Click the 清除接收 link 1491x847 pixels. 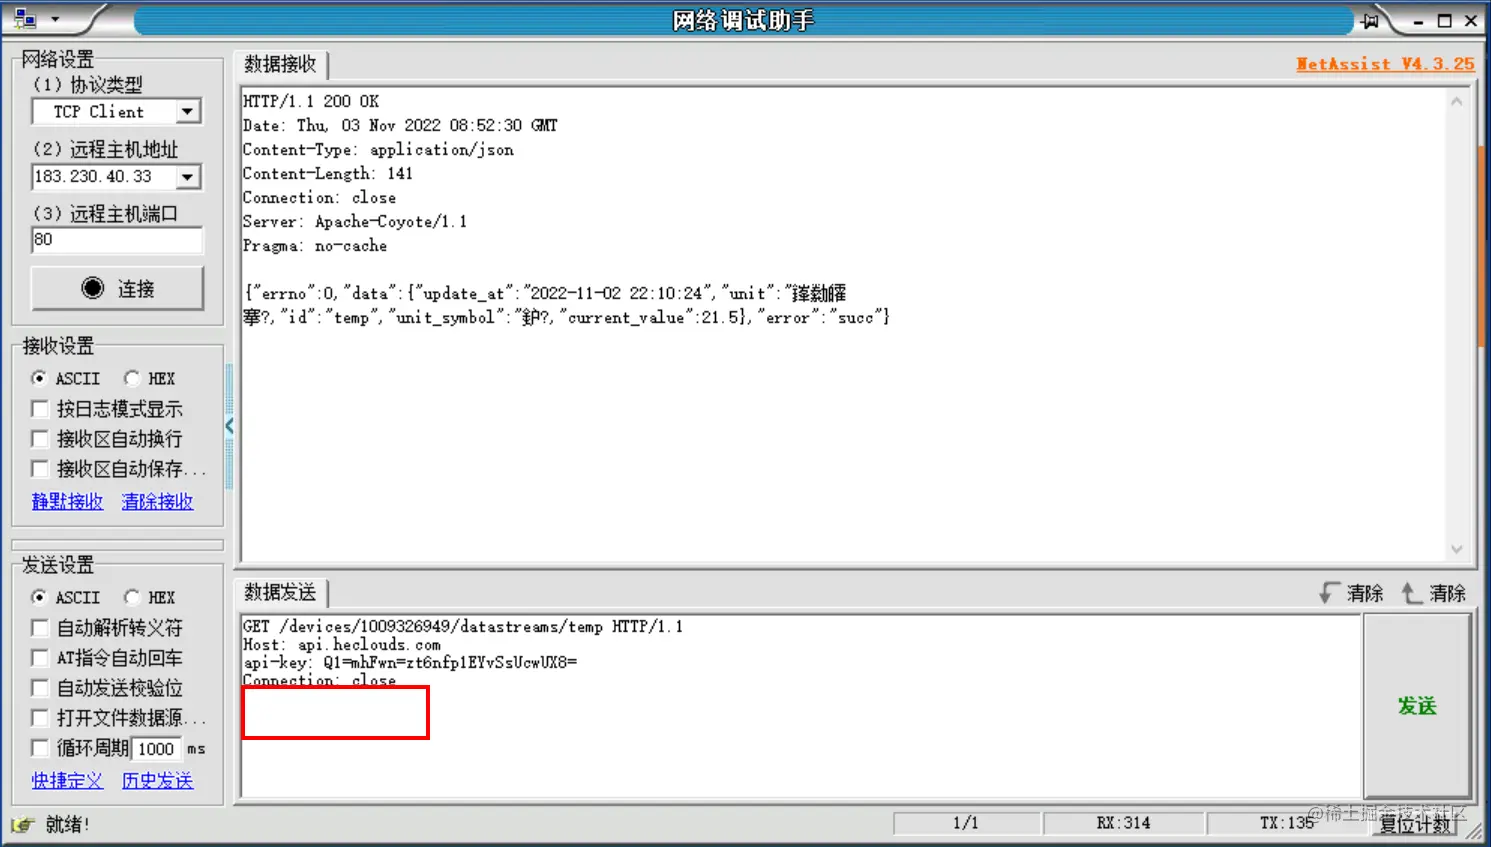pos(157,502)
